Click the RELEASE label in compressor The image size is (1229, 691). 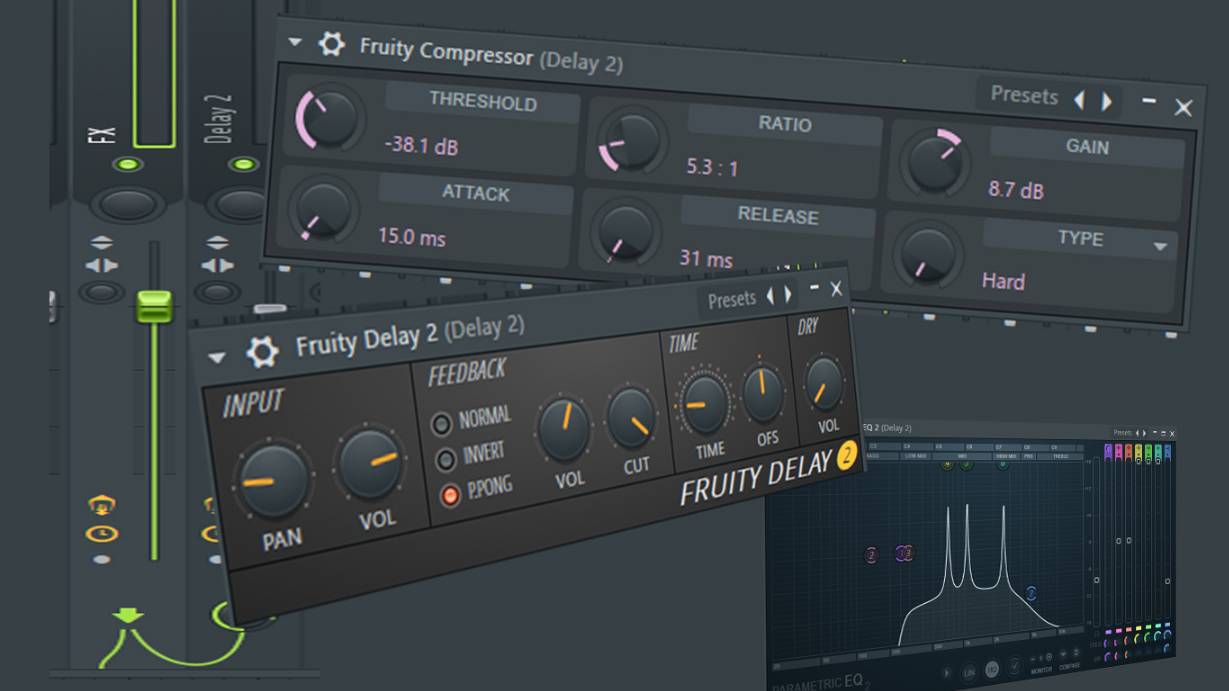(x=778, y=215)
